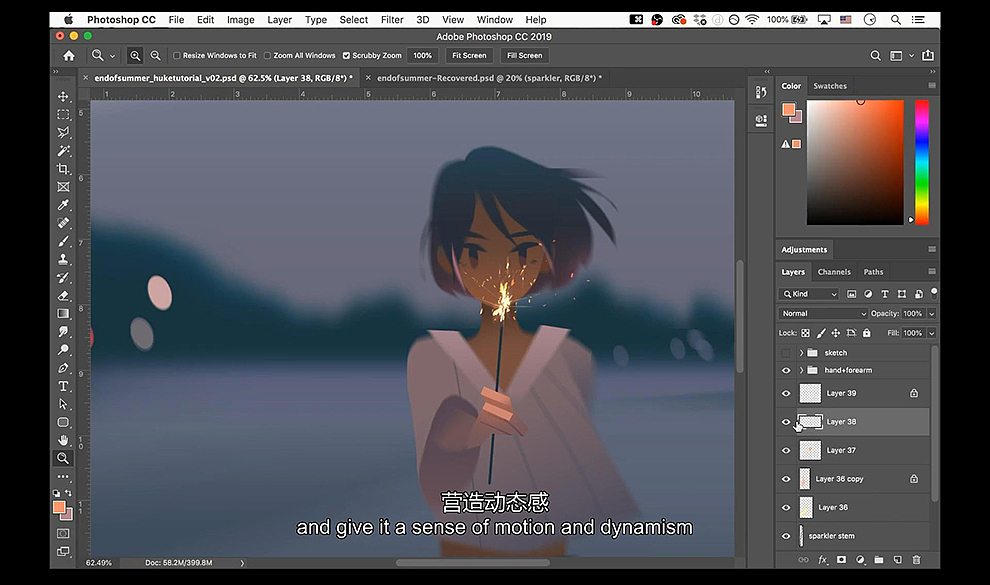The width and height of the screenshot is (990, 585).
Task: Select the Clone Stamp tool
Action: click(63, 259)
